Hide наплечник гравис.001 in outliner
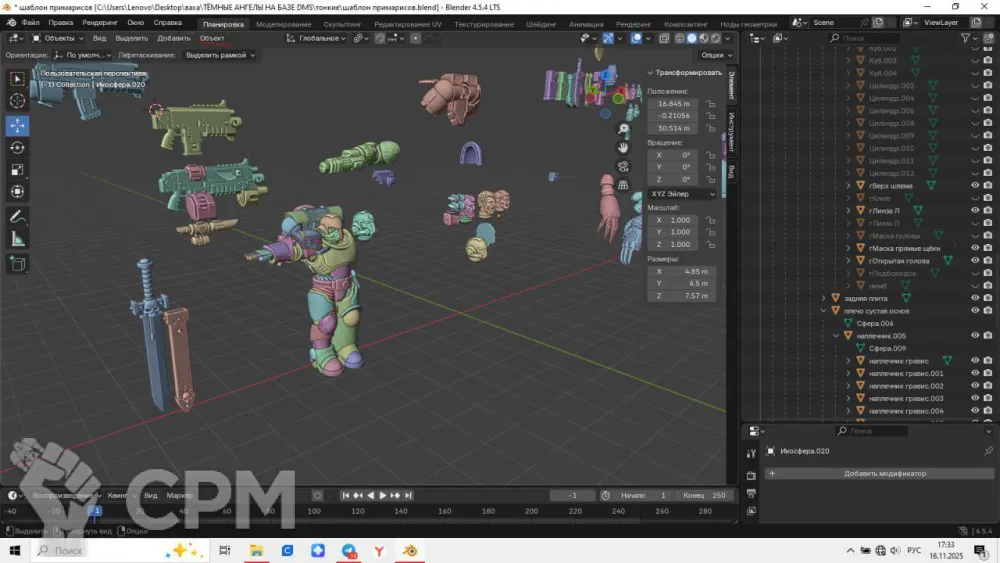1000x563 pixels. click(975, 373)
